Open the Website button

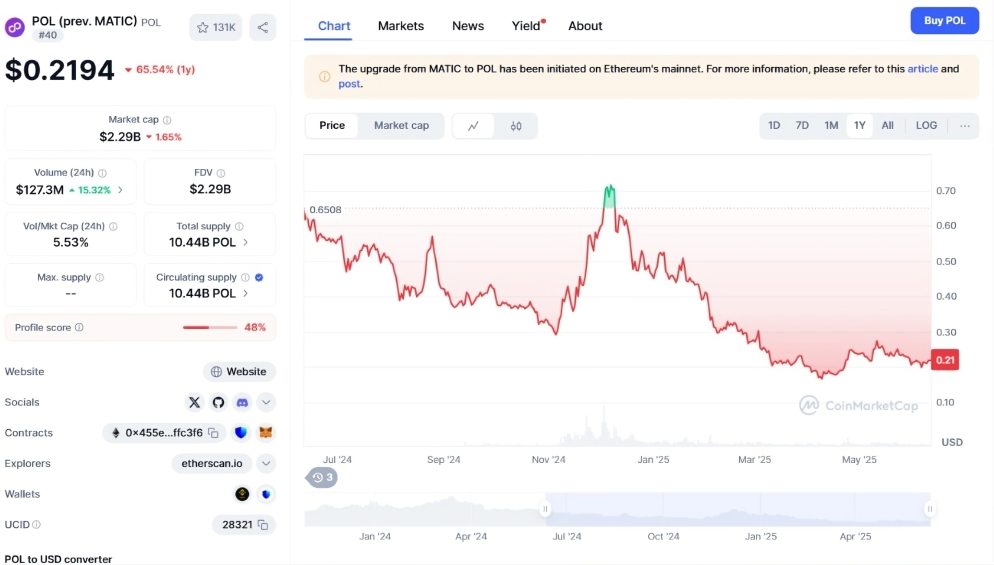(239, 372)
